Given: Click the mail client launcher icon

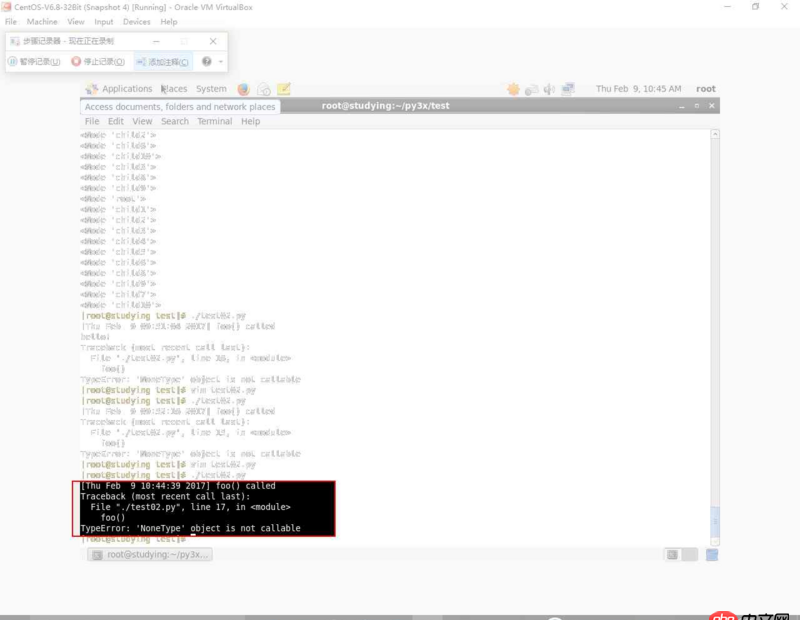Looking at the screenshot, I should click(264, 89).
